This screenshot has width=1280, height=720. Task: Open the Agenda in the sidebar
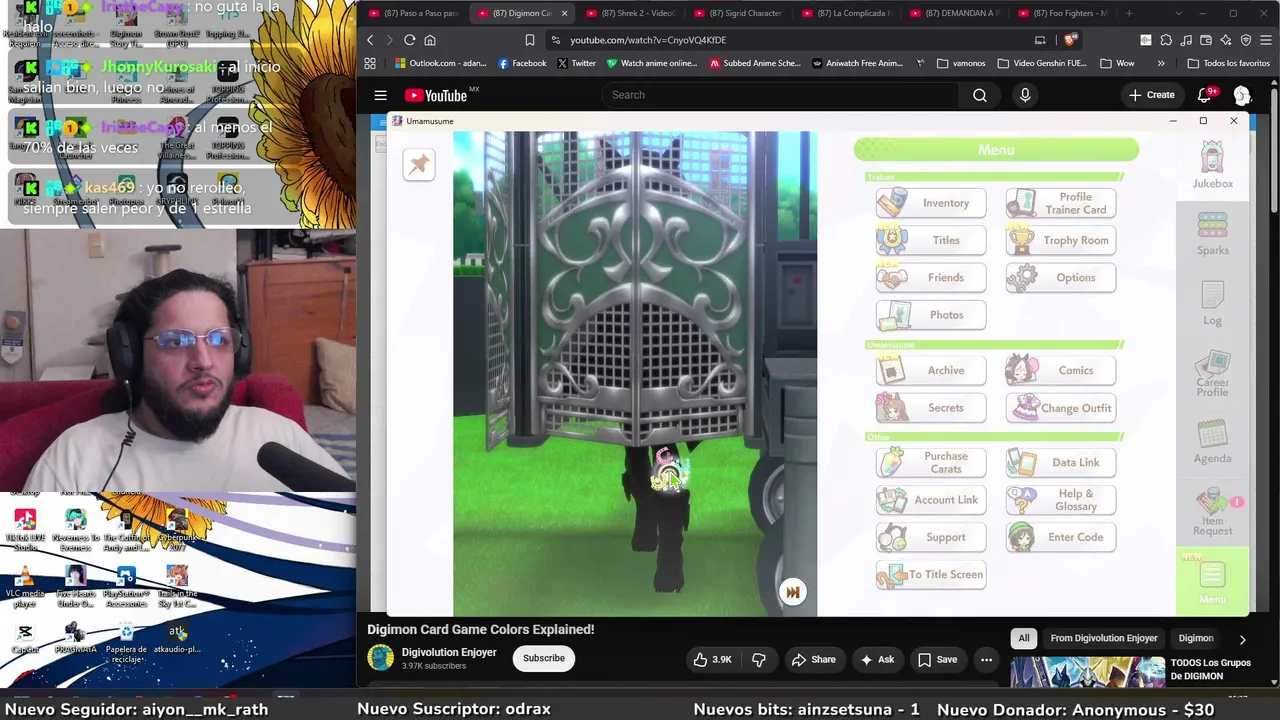pyautogui.click(x=1212, y=442)
